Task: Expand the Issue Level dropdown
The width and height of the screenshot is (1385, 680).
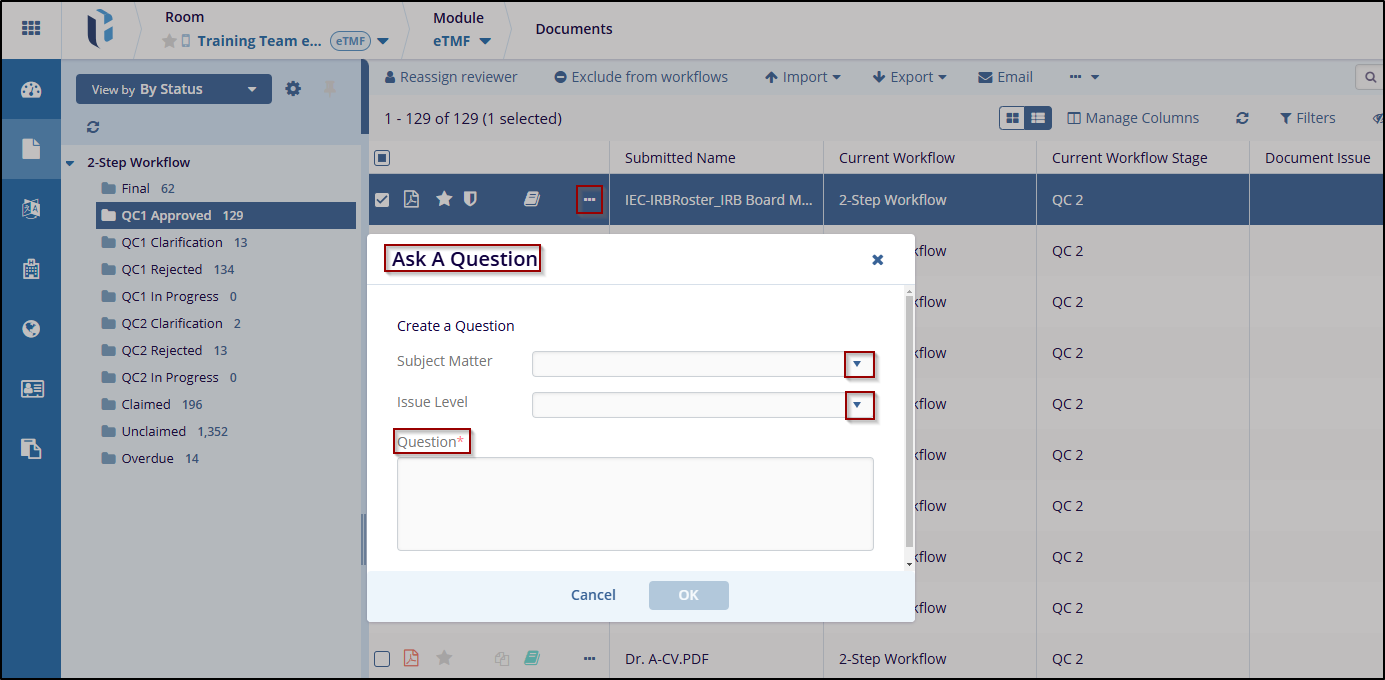Action: click(x=858, y=405)
